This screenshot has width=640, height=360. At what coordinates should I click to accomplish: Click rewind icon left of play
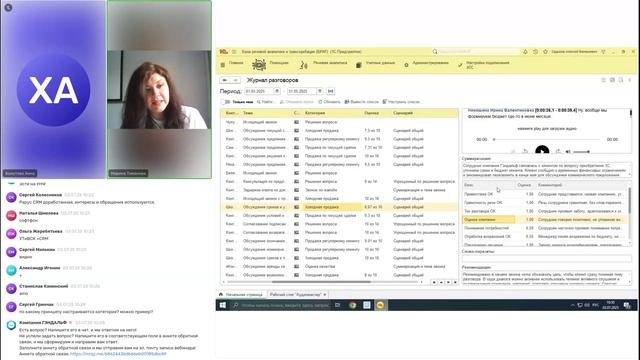525,151
